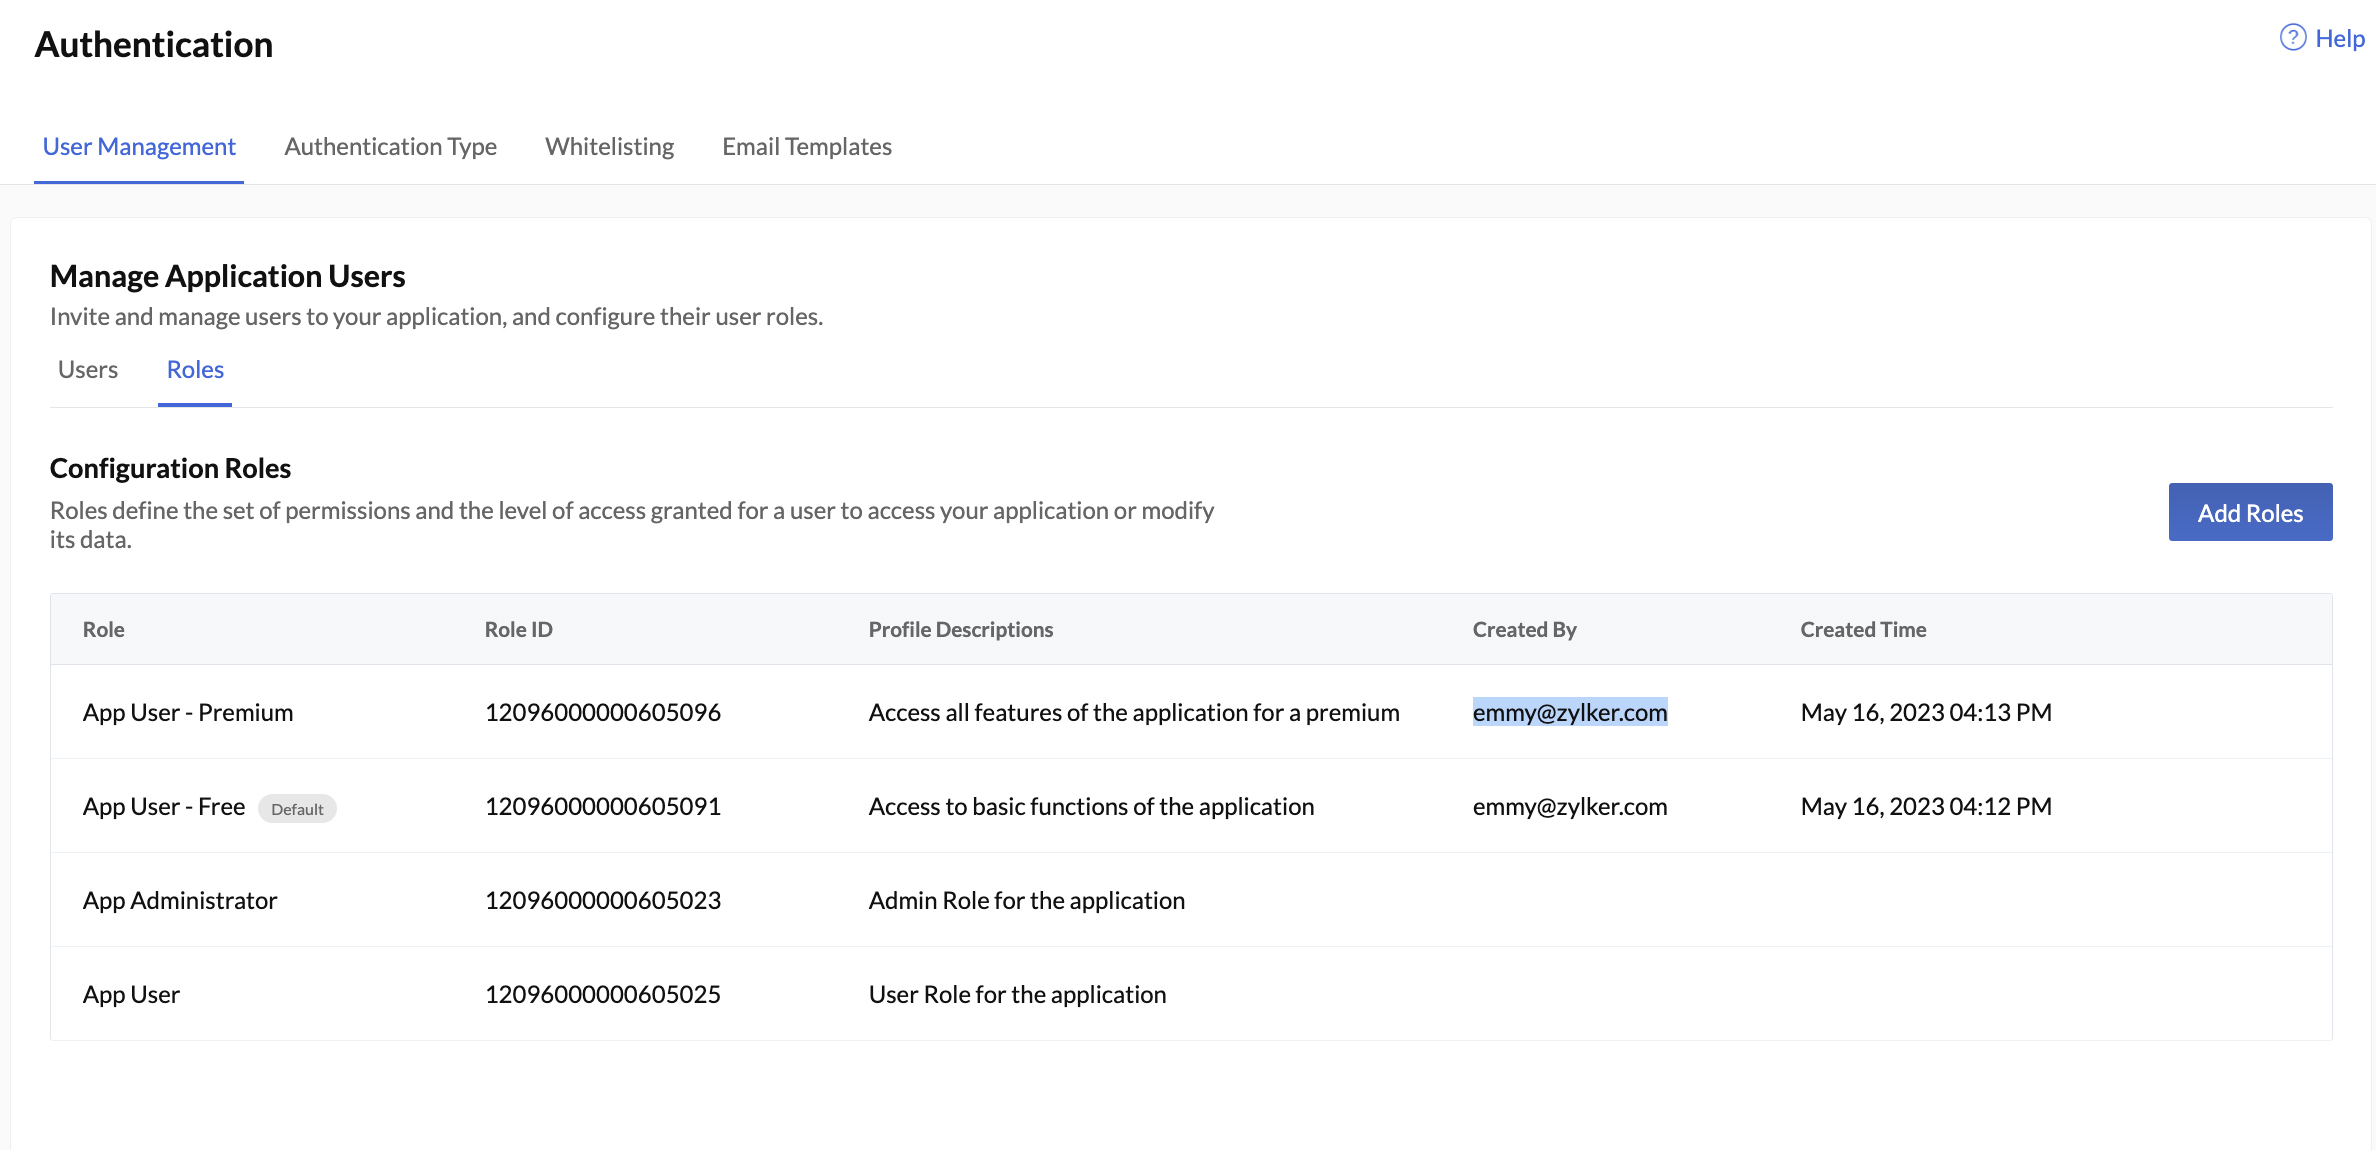Select the App Administrator role
The image size is (2376, 1150).
tap(180, 901)
